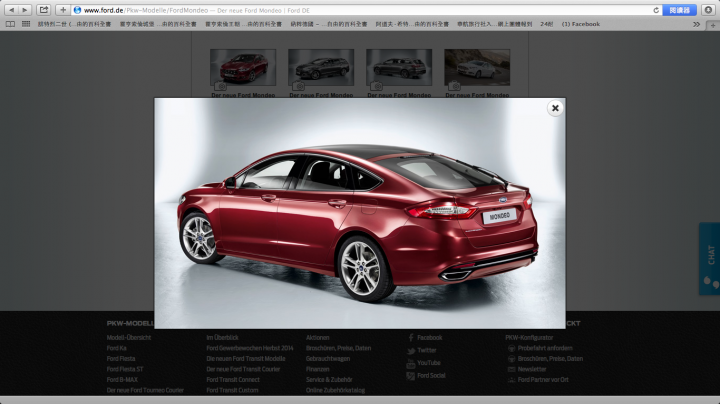Click the Ford Social icon in footer
This screenshot has width=720, height=404.
pos(411,376)
